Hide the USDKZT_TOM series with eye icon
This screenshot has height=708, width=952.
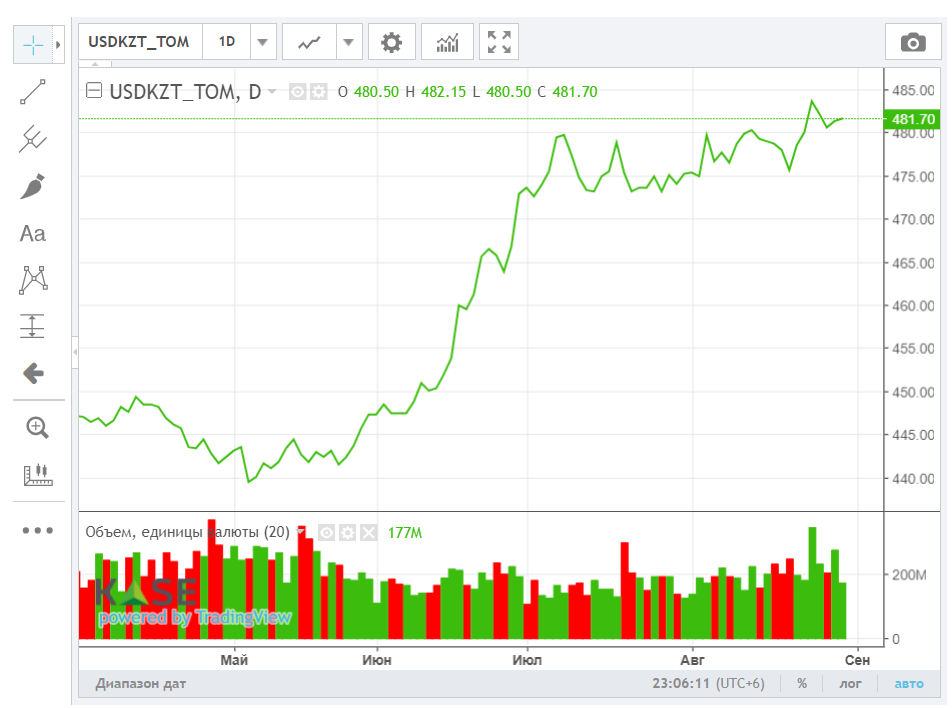pos(298,92)
